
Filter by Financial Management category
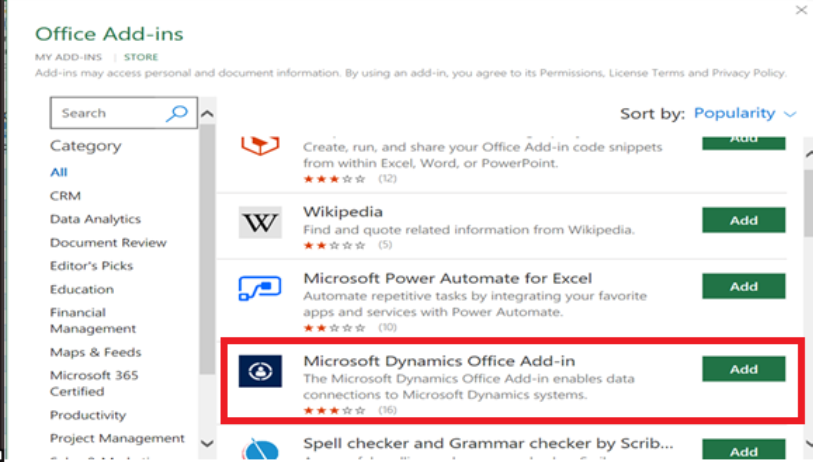[x=93, y=320]
